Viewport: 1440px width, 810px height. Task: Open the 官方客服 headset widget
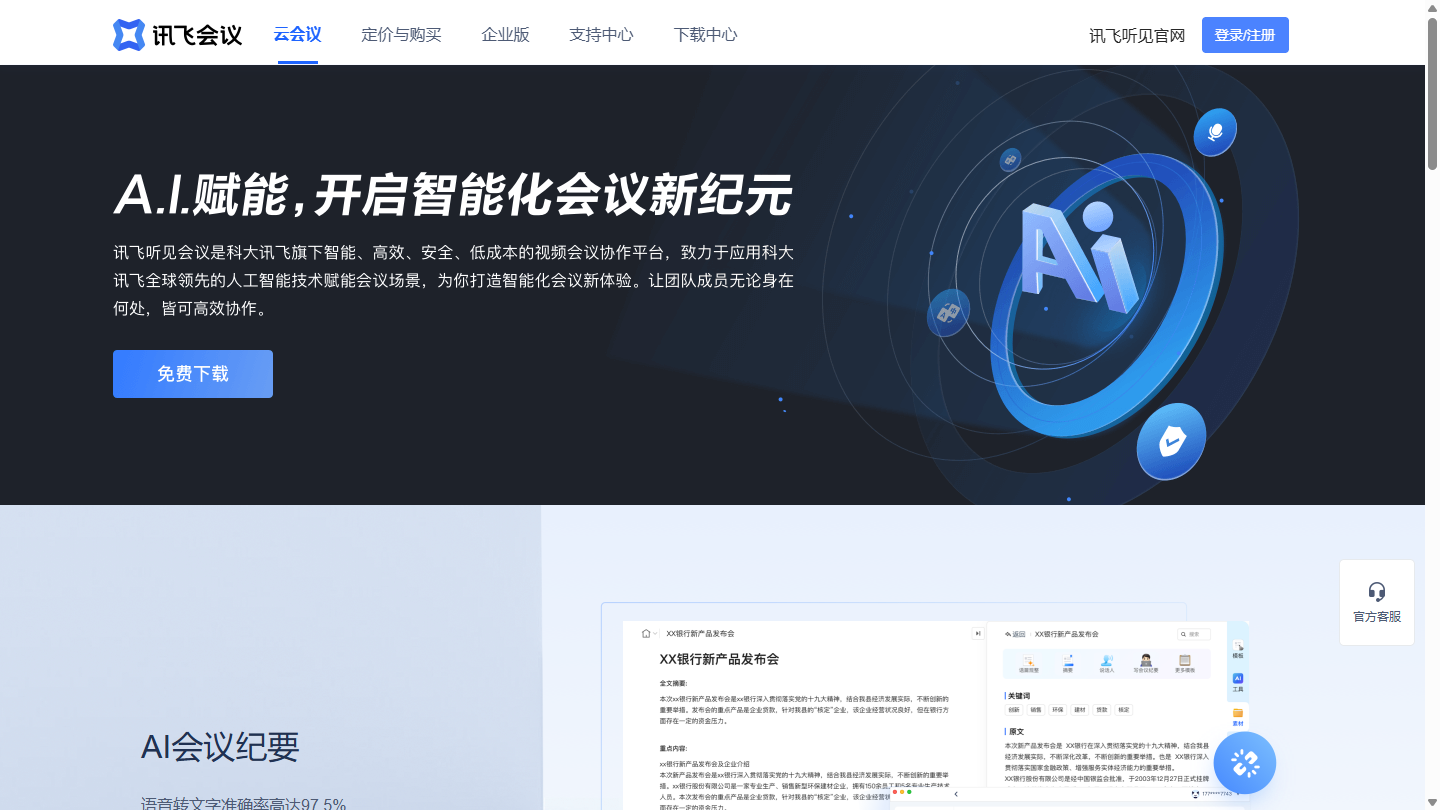pyautogui.click(x=1377, y=602)
